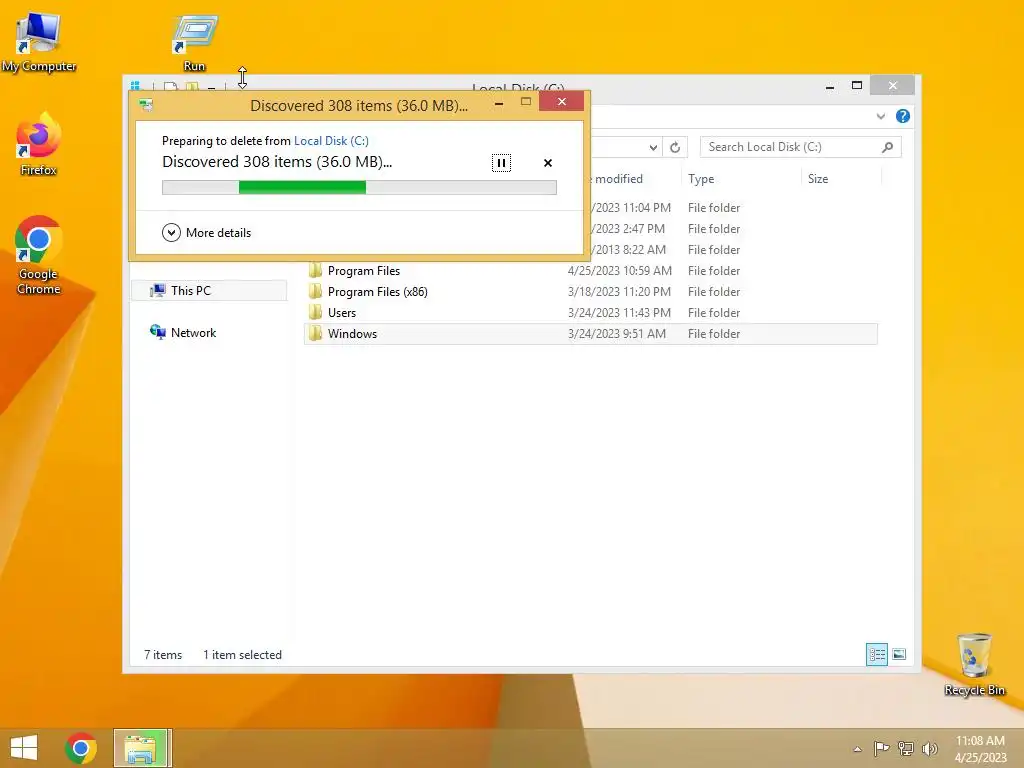Click the green delete progress bar
Viewport: 1024px width, 768px height.
click(x=359, y=187)
